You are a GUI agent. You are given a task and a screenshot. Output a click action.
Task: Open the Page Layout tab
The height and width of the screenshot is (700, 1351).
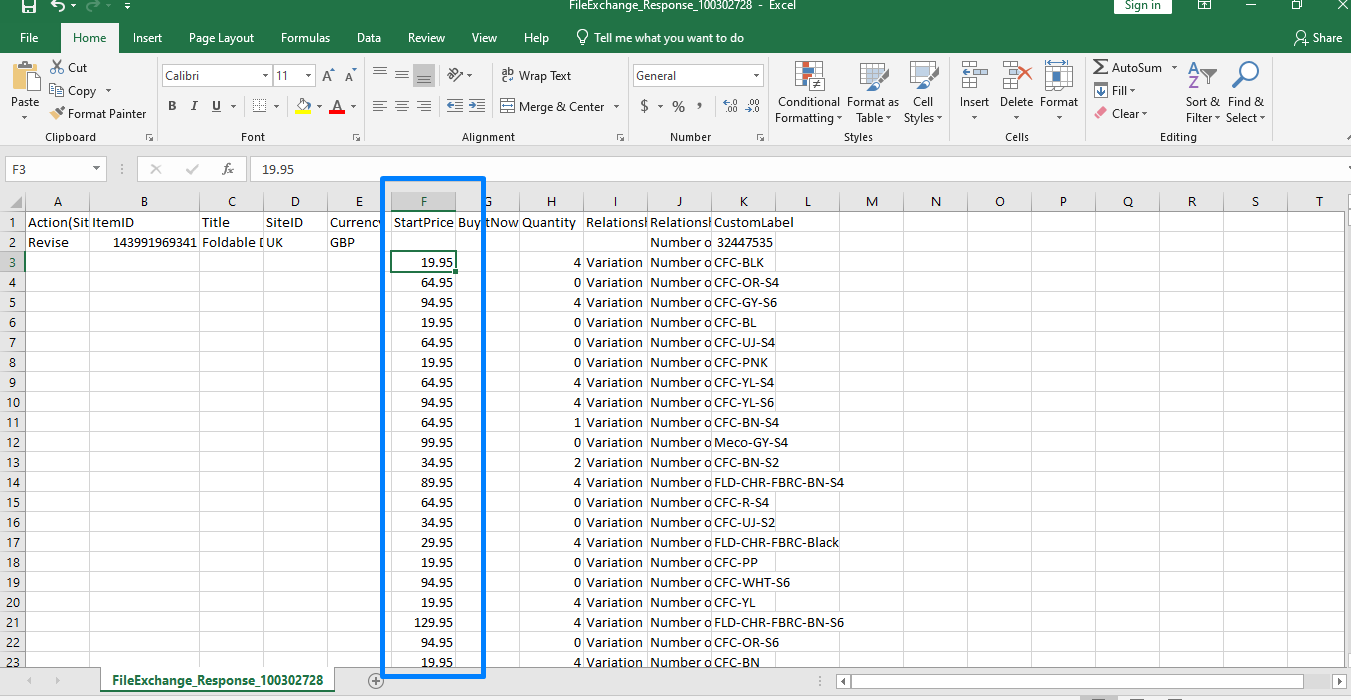coord(220,37)
